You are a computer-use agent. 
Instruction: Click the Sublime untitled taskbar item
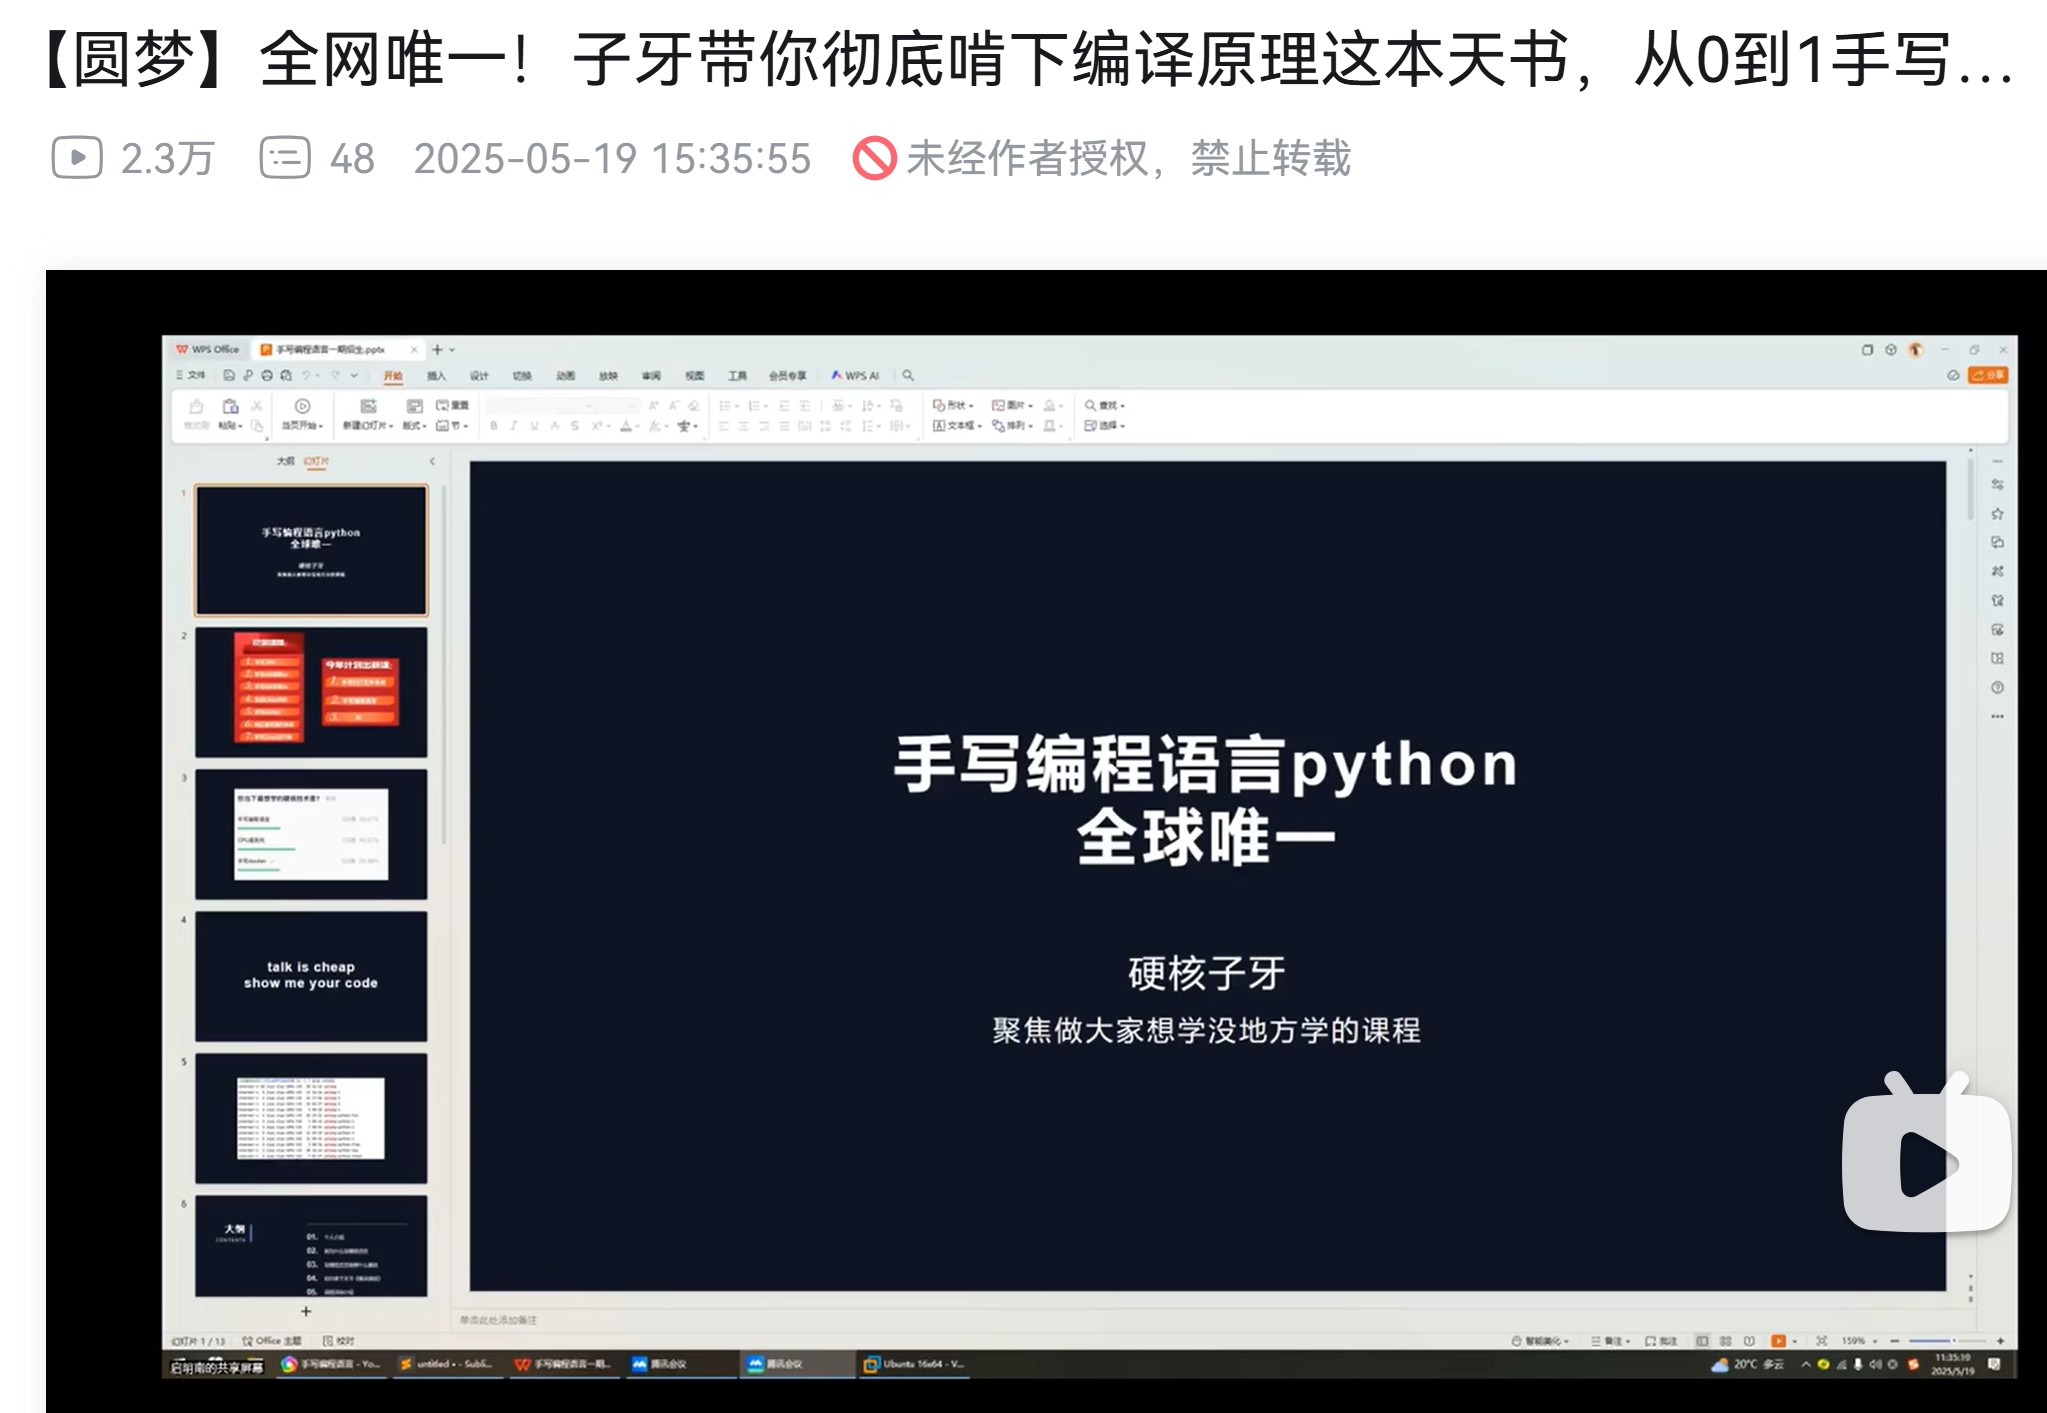(446, 1364)
